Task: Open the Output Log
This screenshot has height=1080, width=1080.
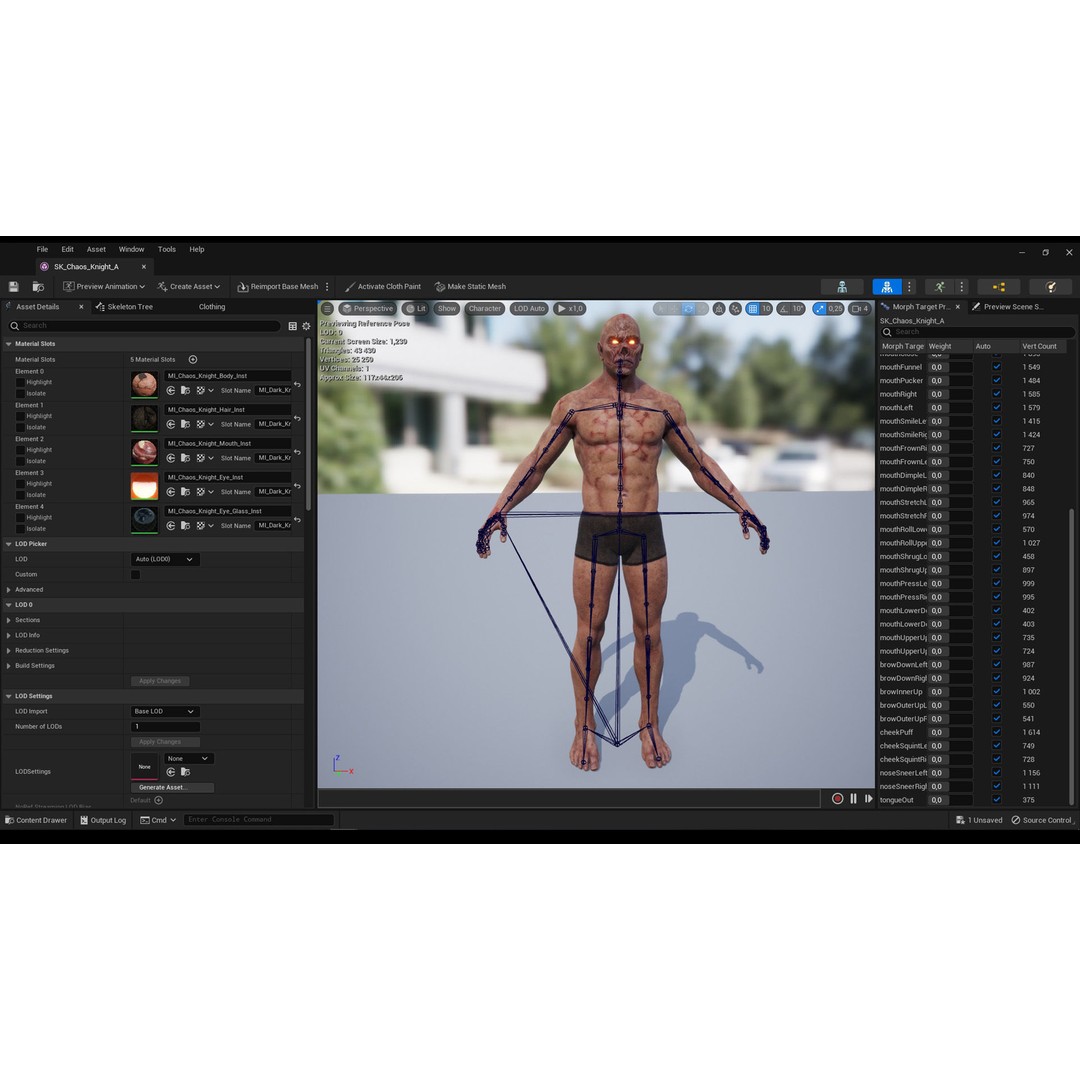Action: point(103,820)
